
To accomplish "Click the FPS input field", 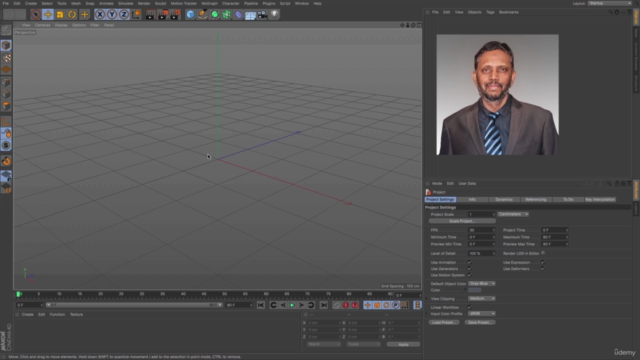I will pos(482,230).
